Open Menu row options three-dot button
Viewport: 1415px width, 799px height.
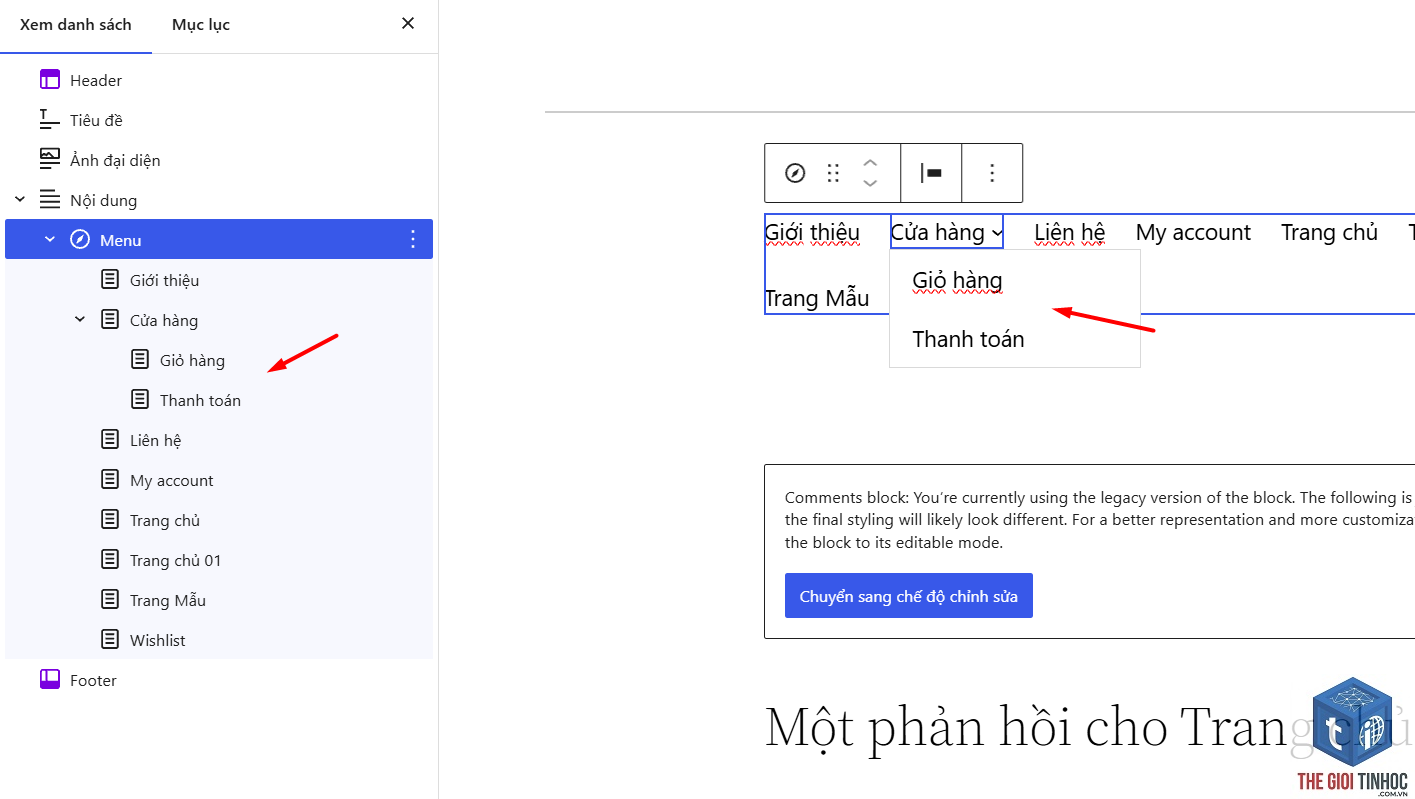tap(413, 240)
